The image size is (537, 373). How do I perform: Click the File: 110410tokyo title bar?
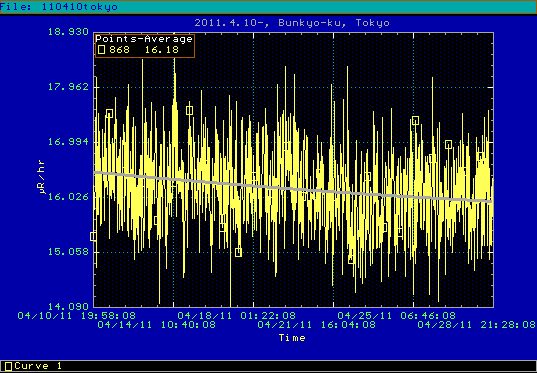coord(268,7)
